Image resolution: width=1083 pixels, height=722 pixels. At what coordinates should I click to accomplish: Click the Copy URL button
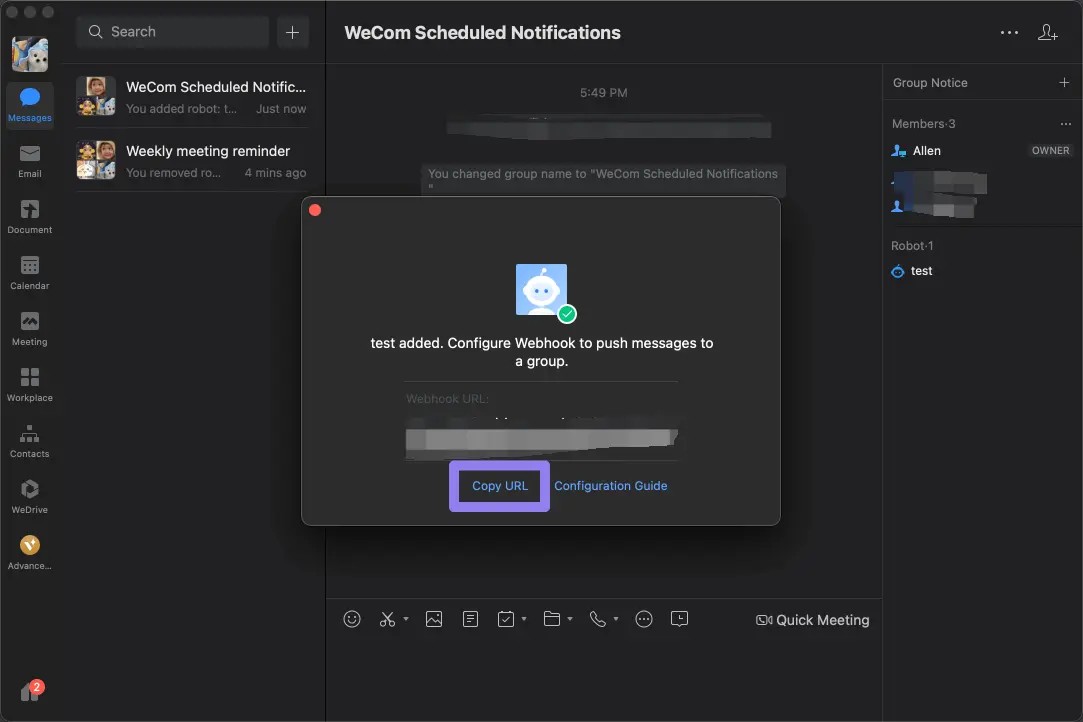pos(500,486)
